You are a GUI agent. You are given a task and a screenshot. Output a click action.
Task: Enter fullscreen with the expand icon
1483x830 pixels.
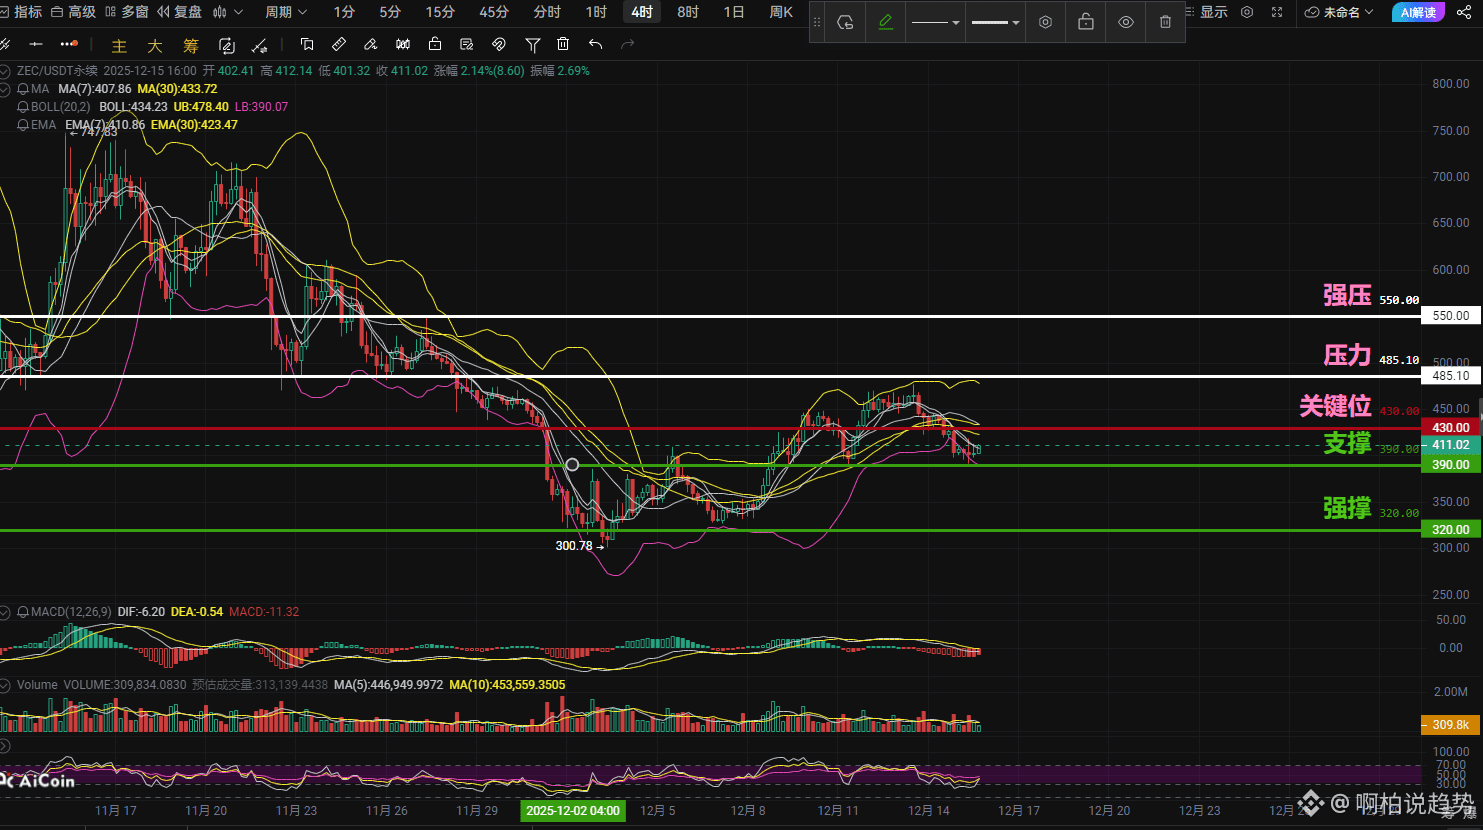pyautogui.click(x=1277, y=12)
